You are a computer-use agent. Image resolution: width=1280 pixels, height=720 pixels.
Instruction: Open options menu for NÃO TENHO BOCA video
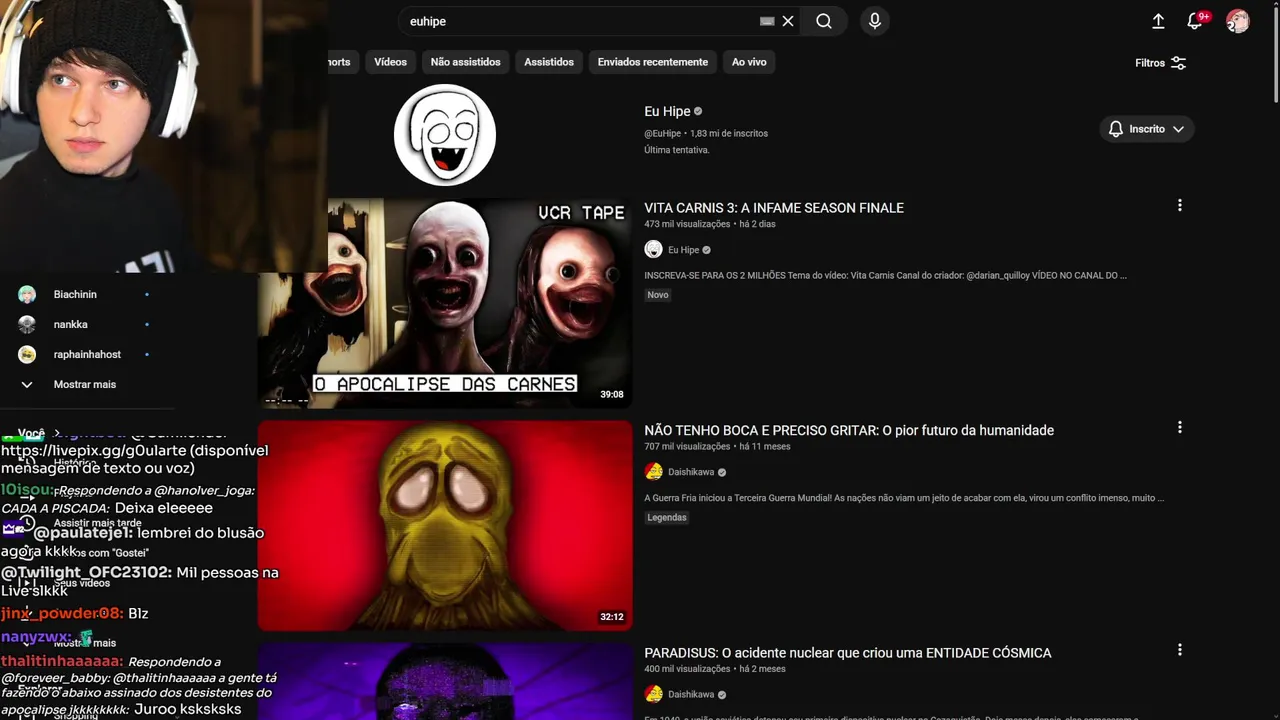[1180, 427]
